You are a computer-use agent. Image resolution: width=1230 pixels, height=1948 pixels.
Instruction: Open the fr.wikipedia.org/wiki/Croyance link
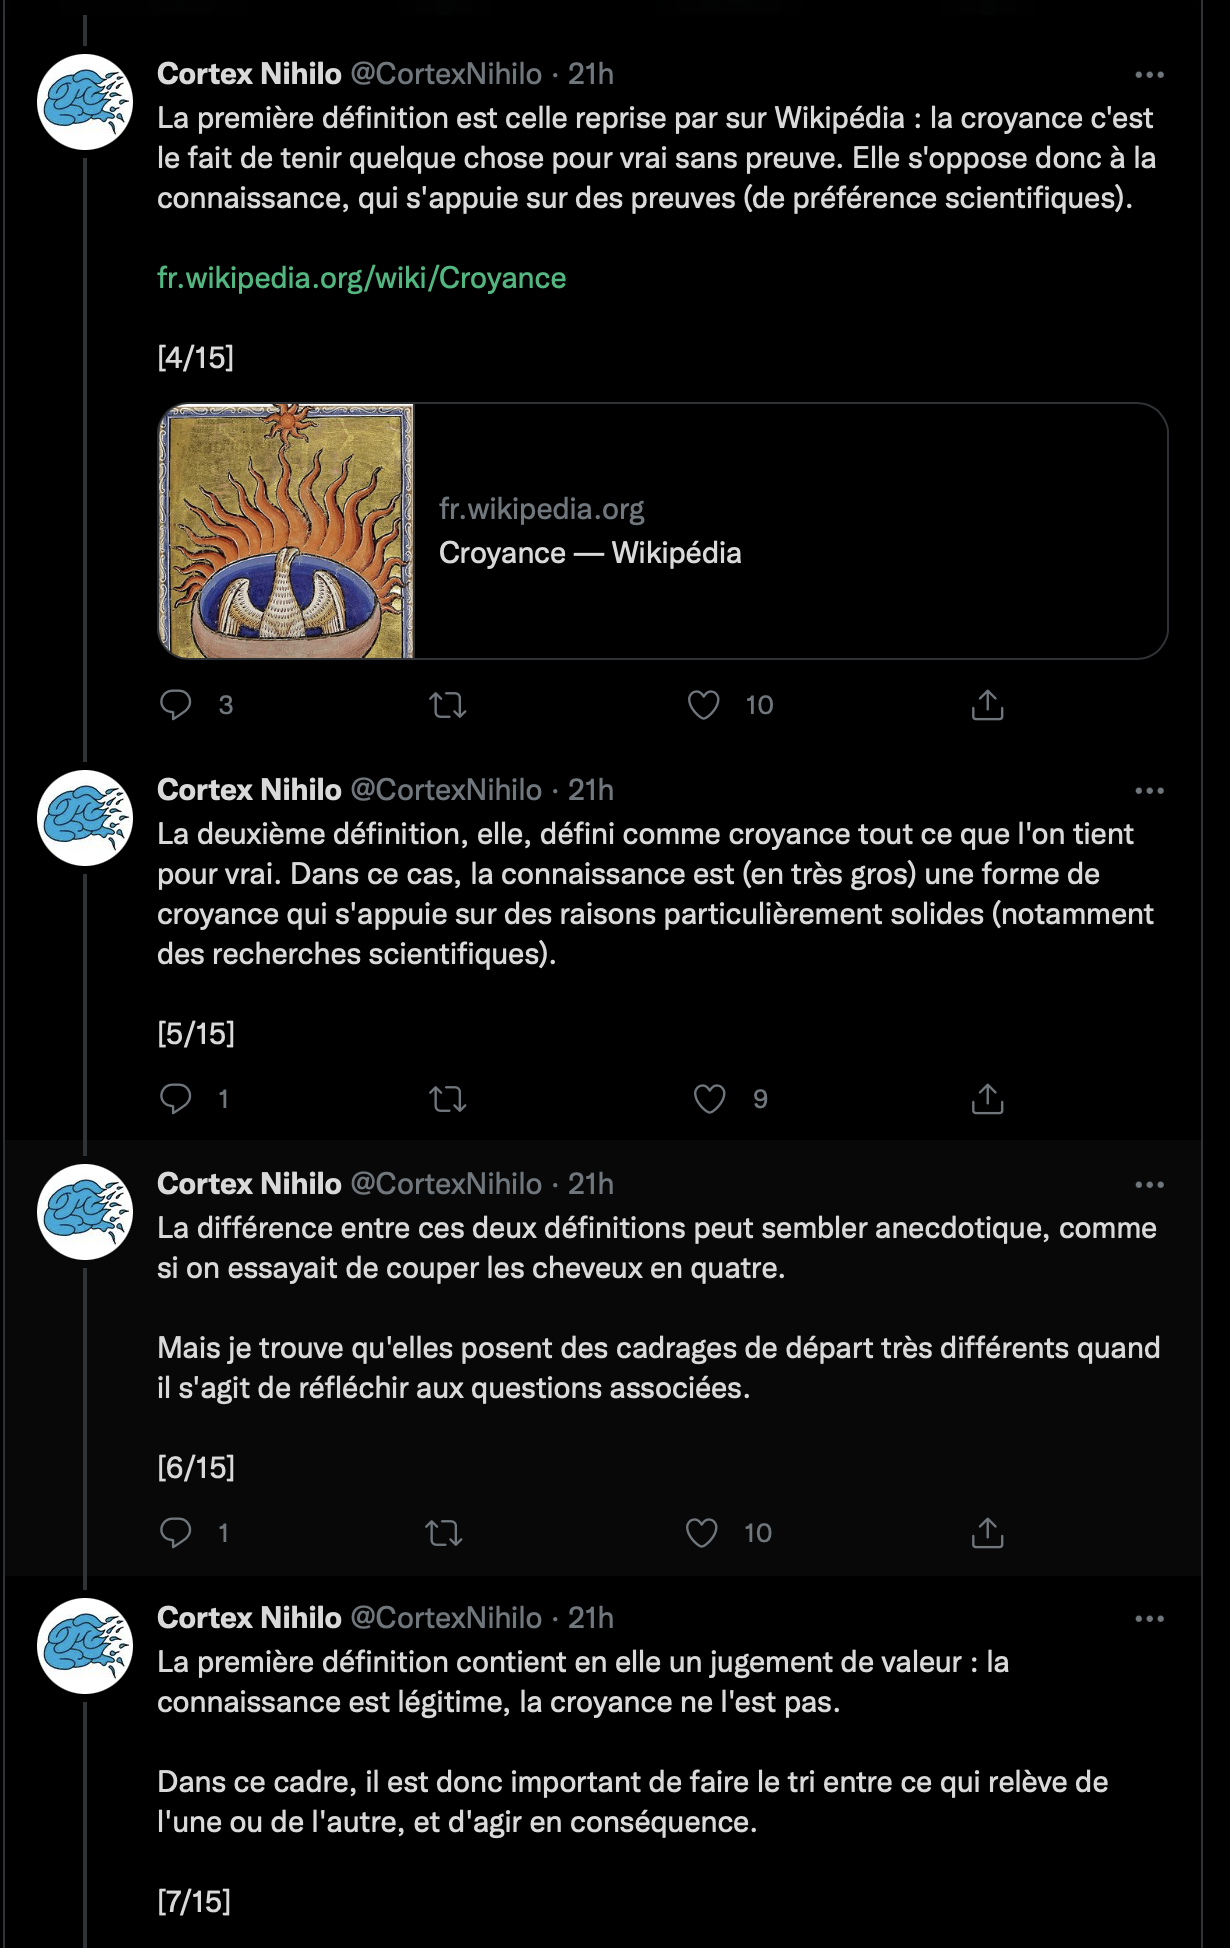click(361, 278)
